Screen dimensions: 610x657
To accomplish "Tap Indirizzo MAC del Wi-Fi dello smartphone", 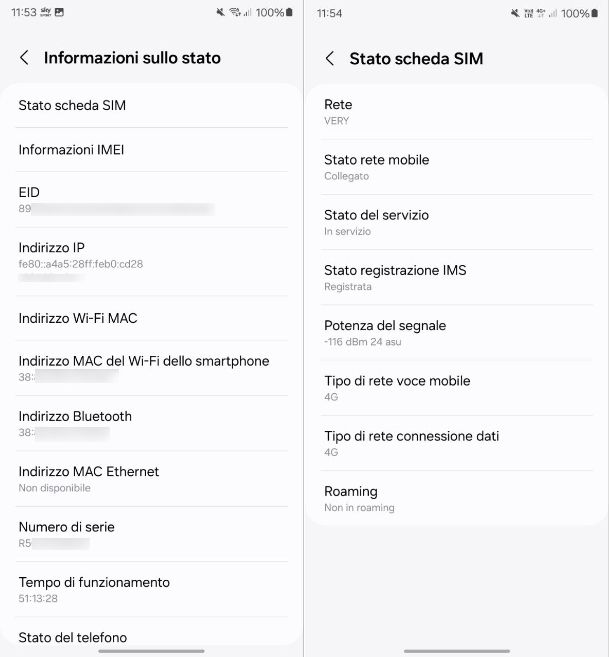I will [x=152, y=368].
